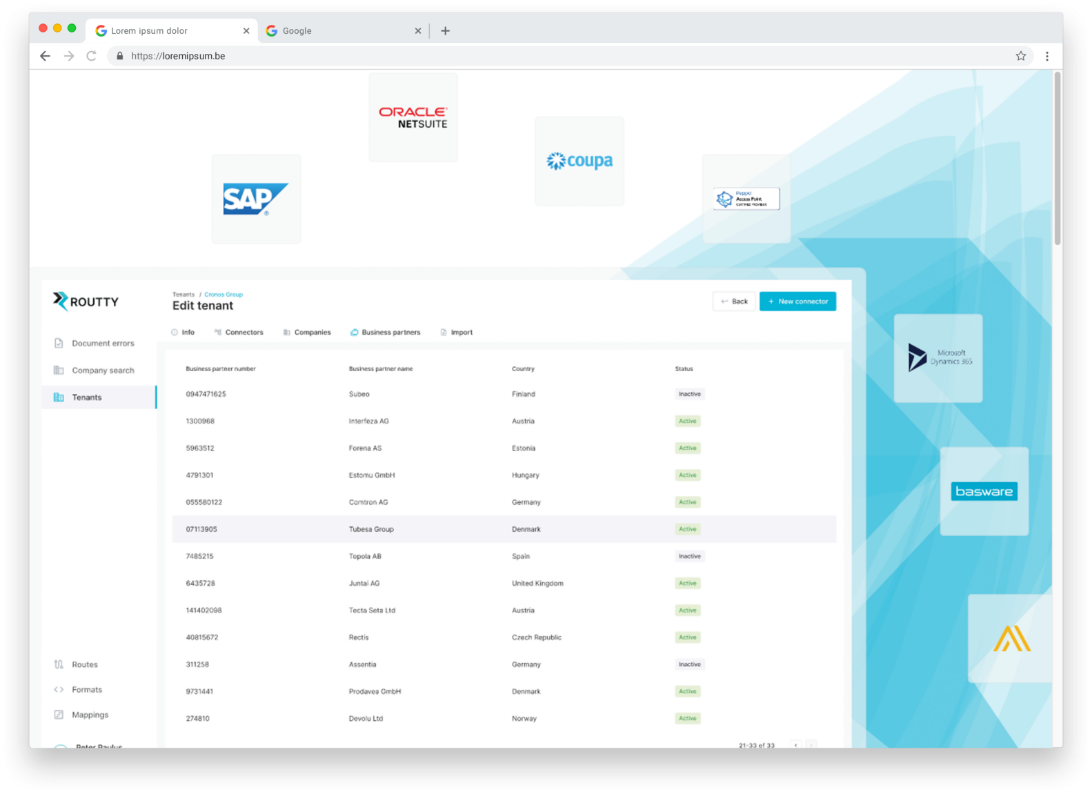This screenshot has width=1092, height=794.
Task: Switch to the Info tab
Action: tap(183, 332)
